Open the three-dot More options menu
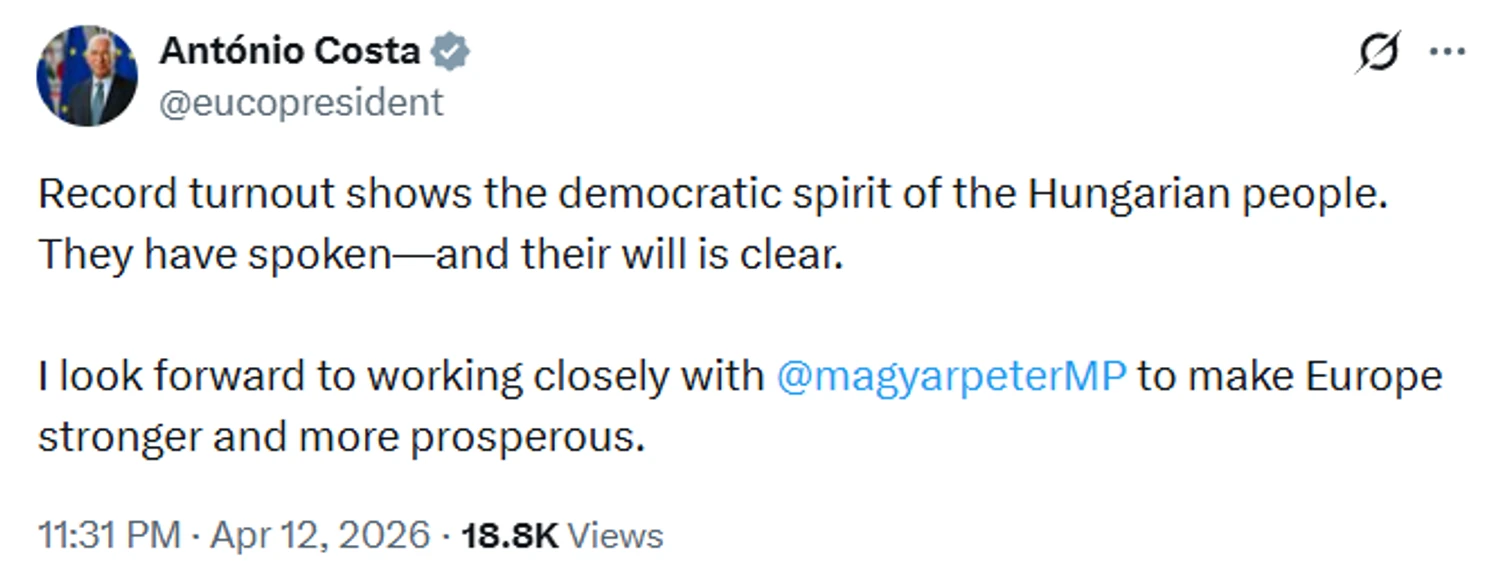The width and height of the screenshot is (1500, 583). tap(1446, 52)
